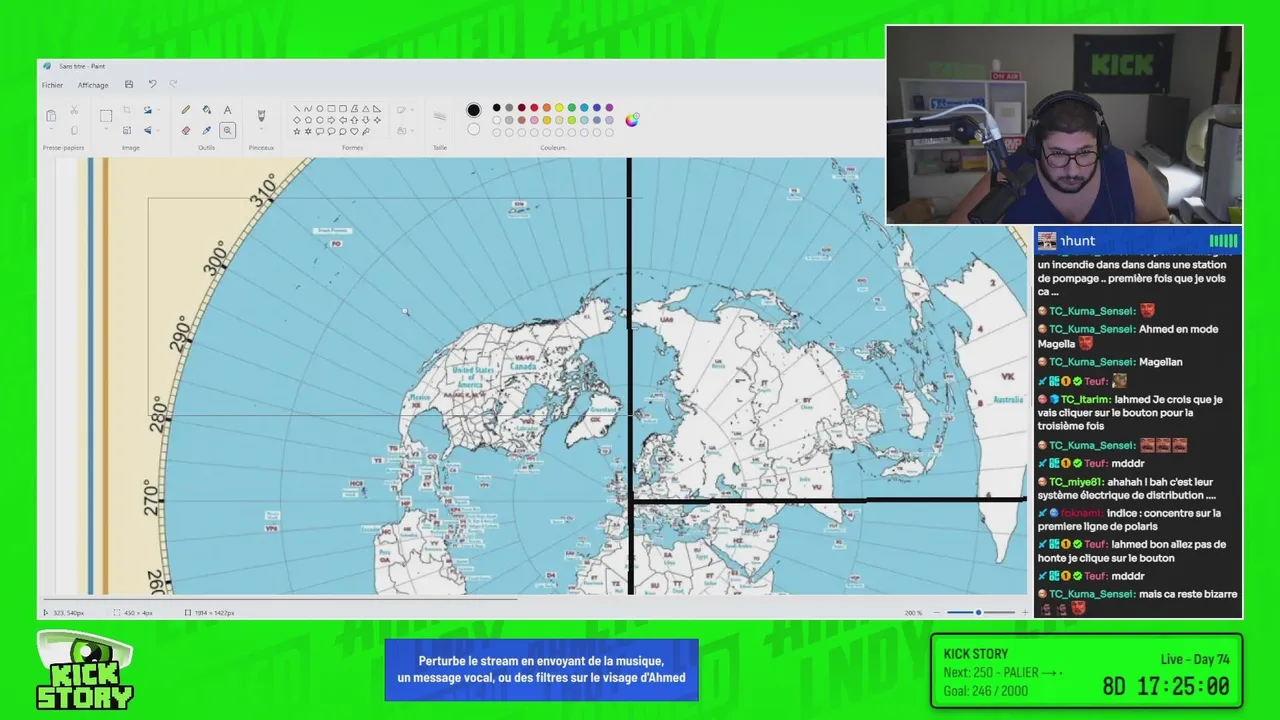Expand the Paste options arrow
Screen dimensions: 1280x720
(x=51, y=129)
